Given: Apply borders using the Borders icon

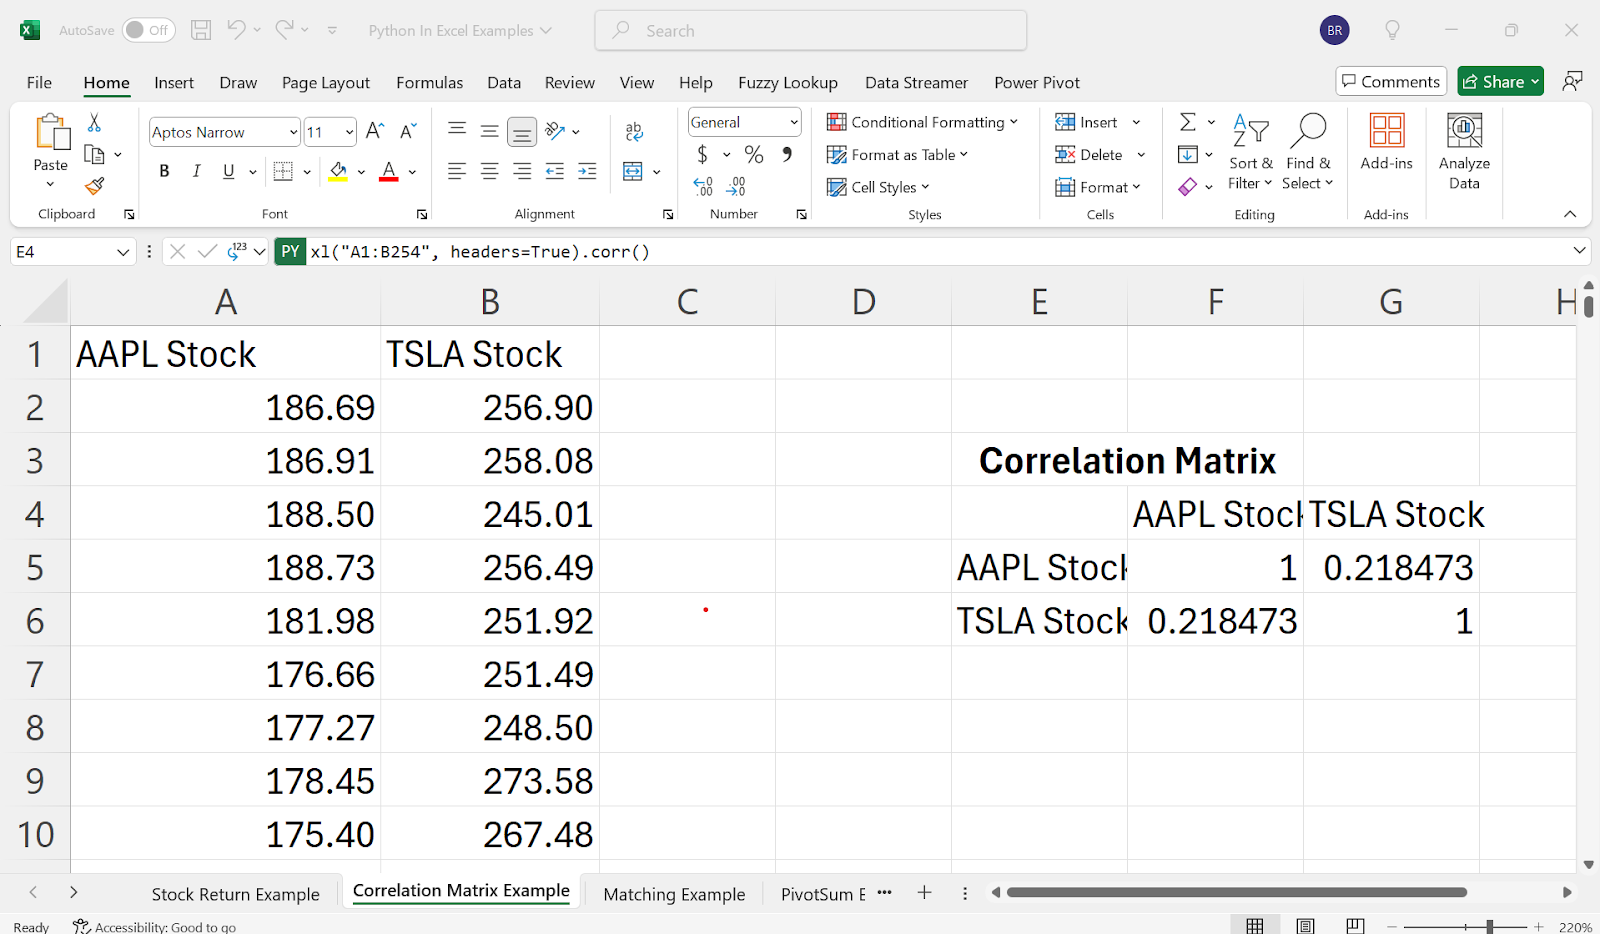Looking at the screenshot, I should coord(283,172).
